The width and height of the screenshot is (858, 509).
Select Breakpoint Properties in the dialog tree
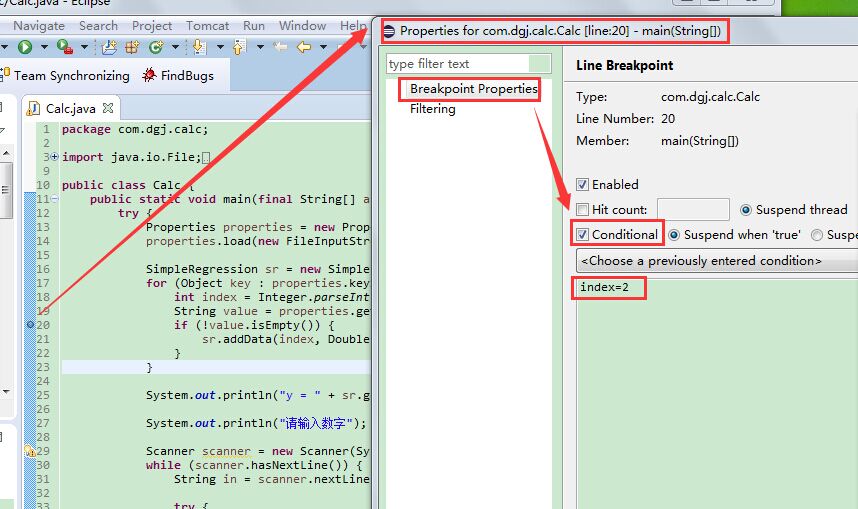pos(474,89)
